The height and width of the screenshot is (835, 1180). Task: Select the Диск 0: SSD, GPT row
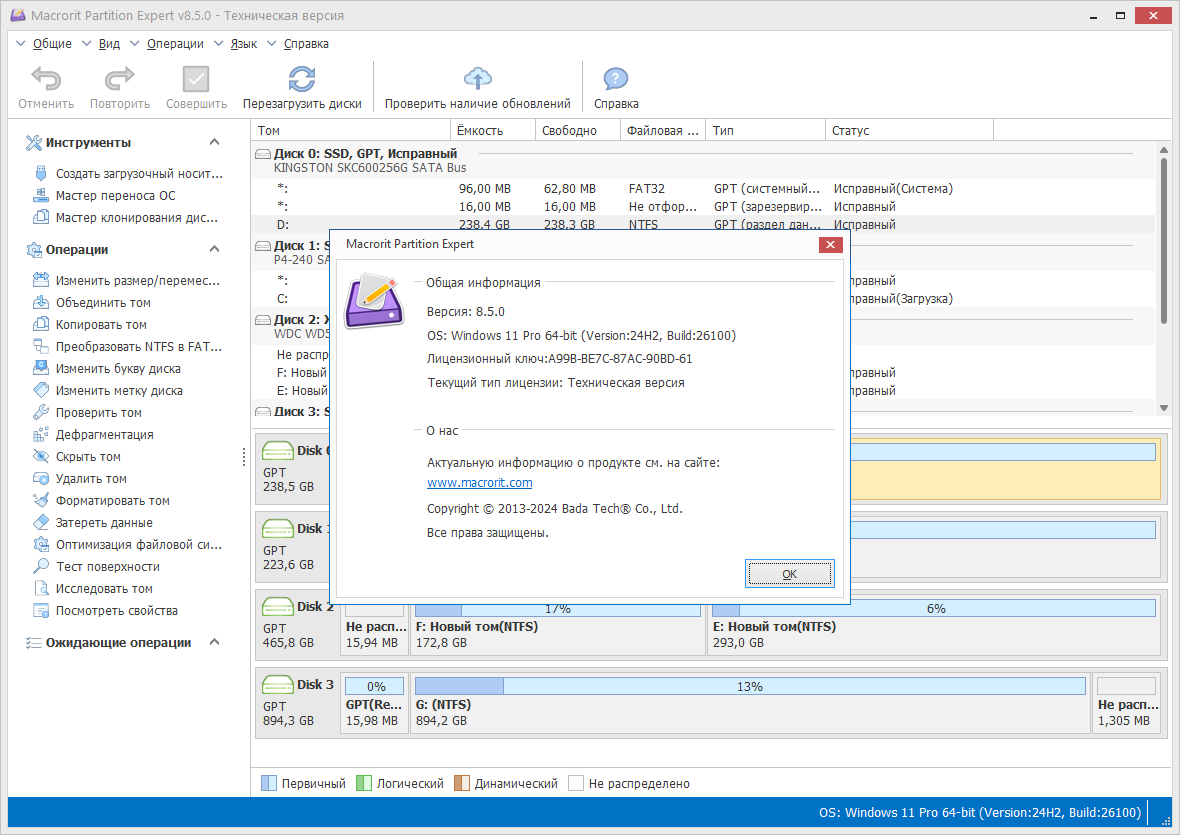(704, 160)
